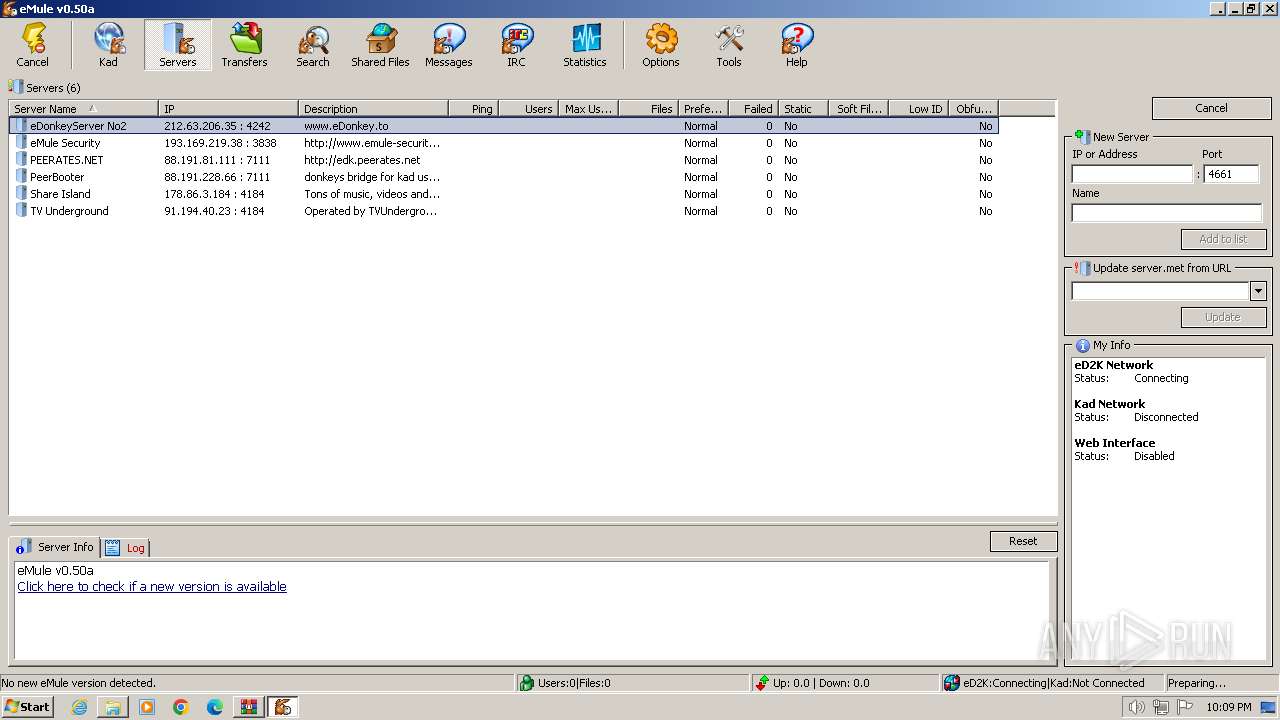The height and width of the screenshot is (720, 1280).
Task: Click the eMule taskbar button
Action: click(x=282, y=707)
